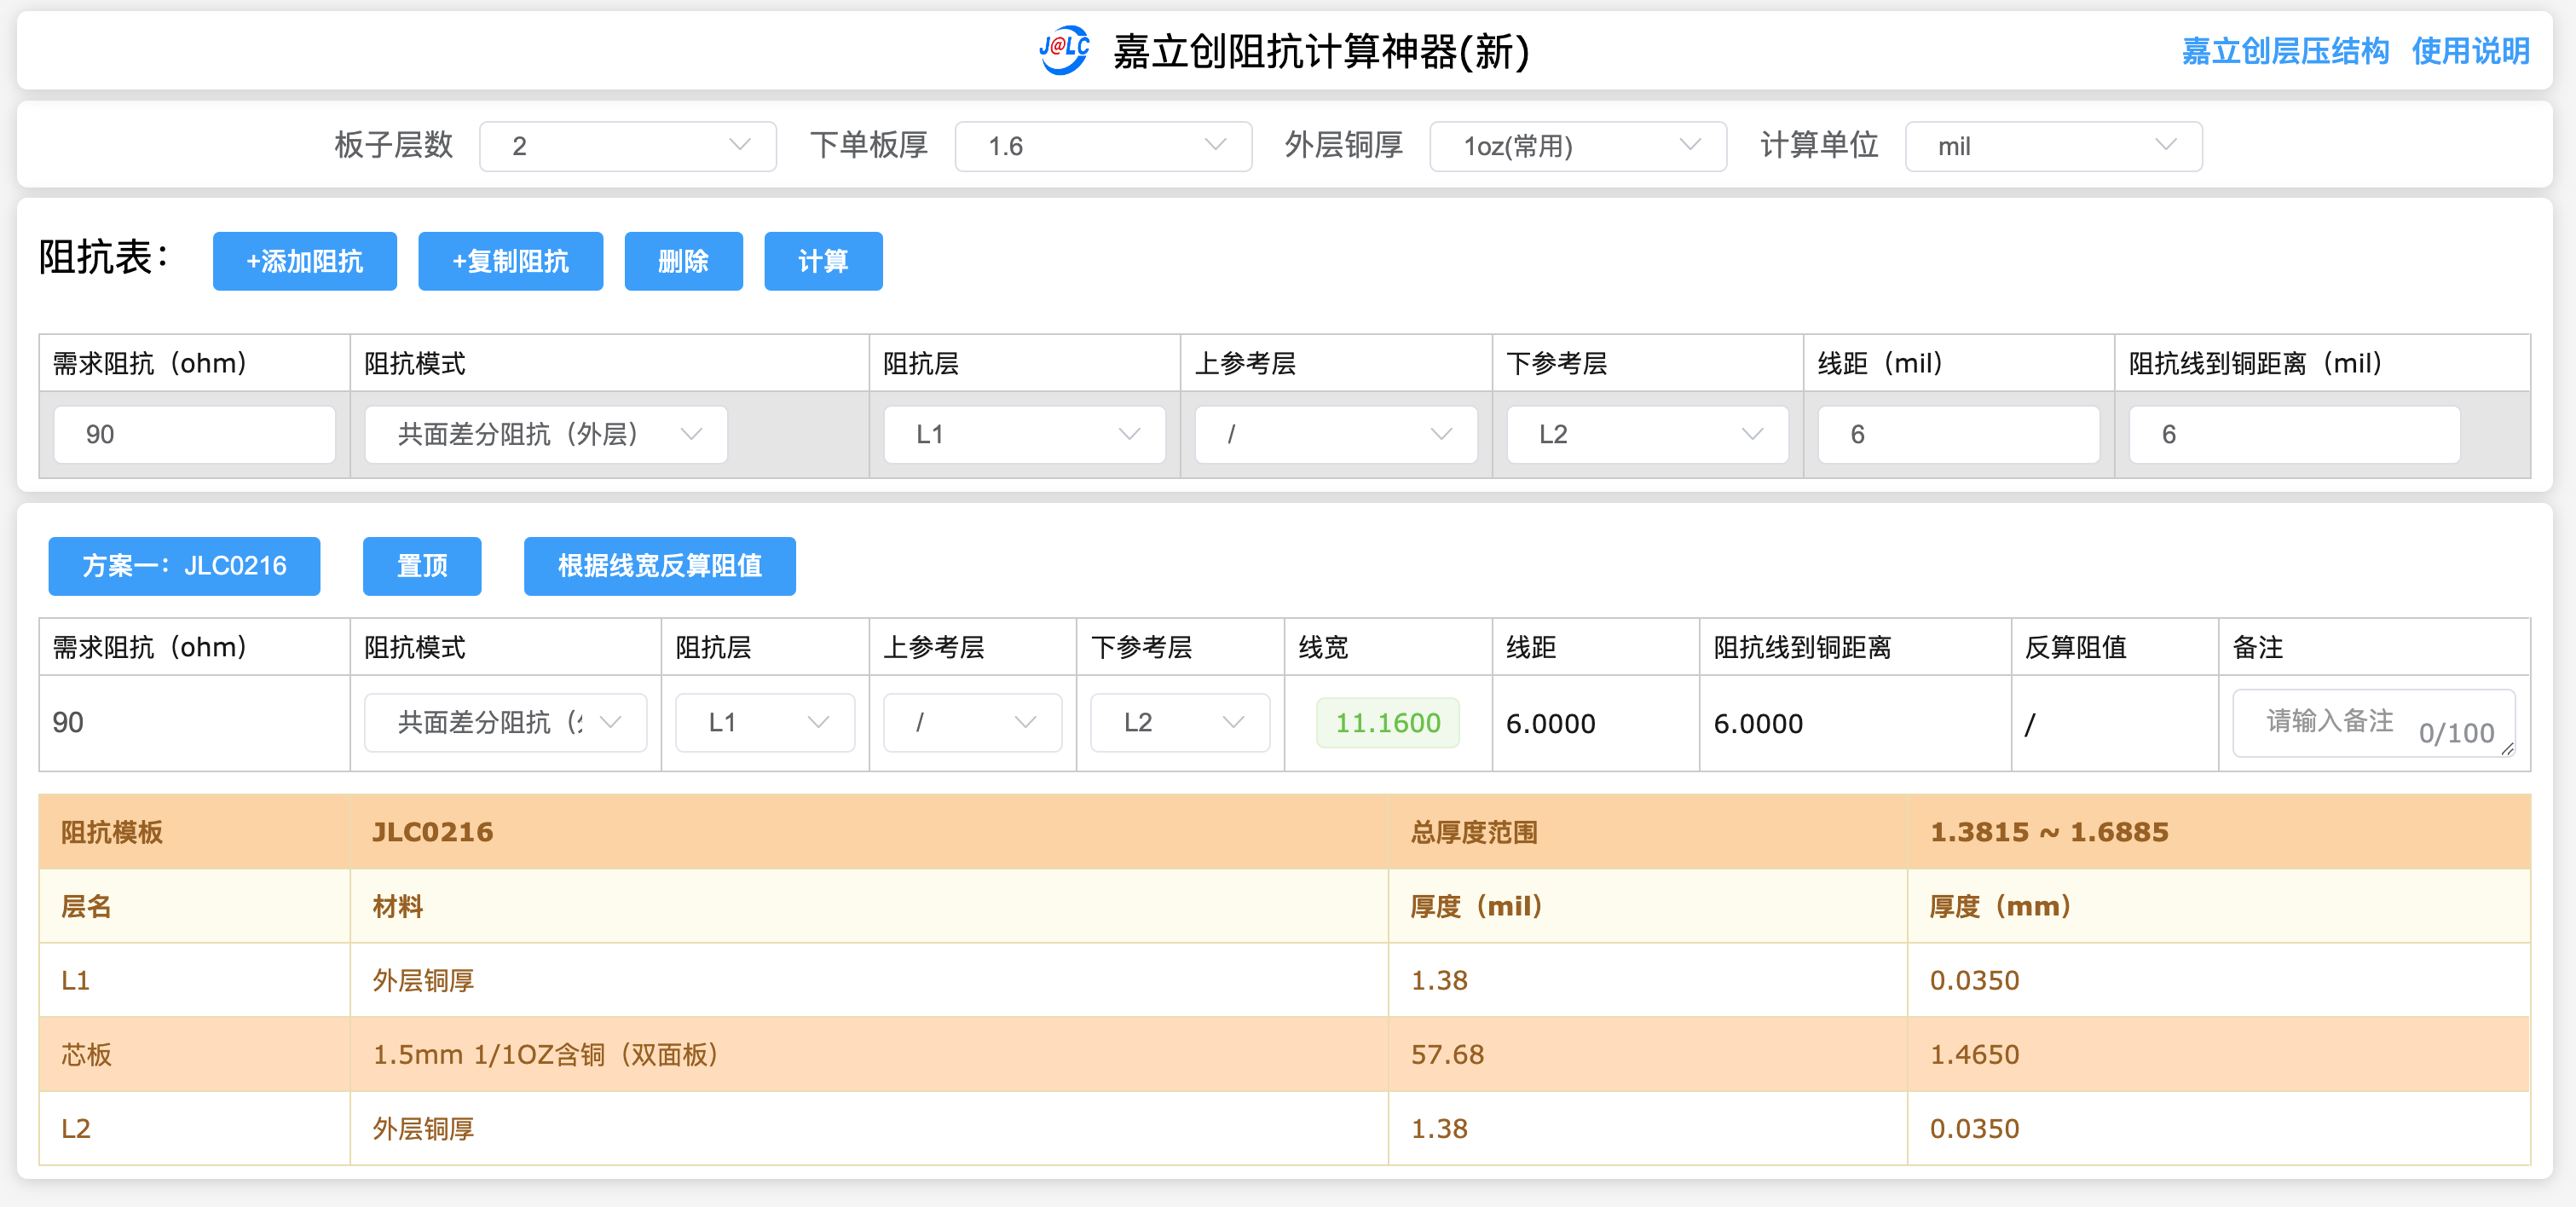2576x1207 pixels.
Task: Click the 6.0000 value under 阻抗线到铜距离 column
Action: (x=1759, y=723)
